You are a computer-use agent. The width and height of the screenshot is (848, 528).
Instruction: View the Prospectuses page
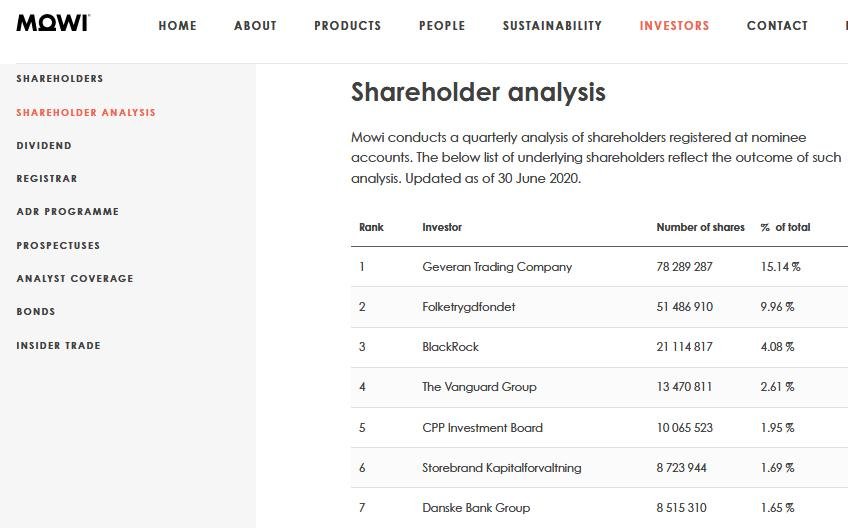[x=58, y=246]
